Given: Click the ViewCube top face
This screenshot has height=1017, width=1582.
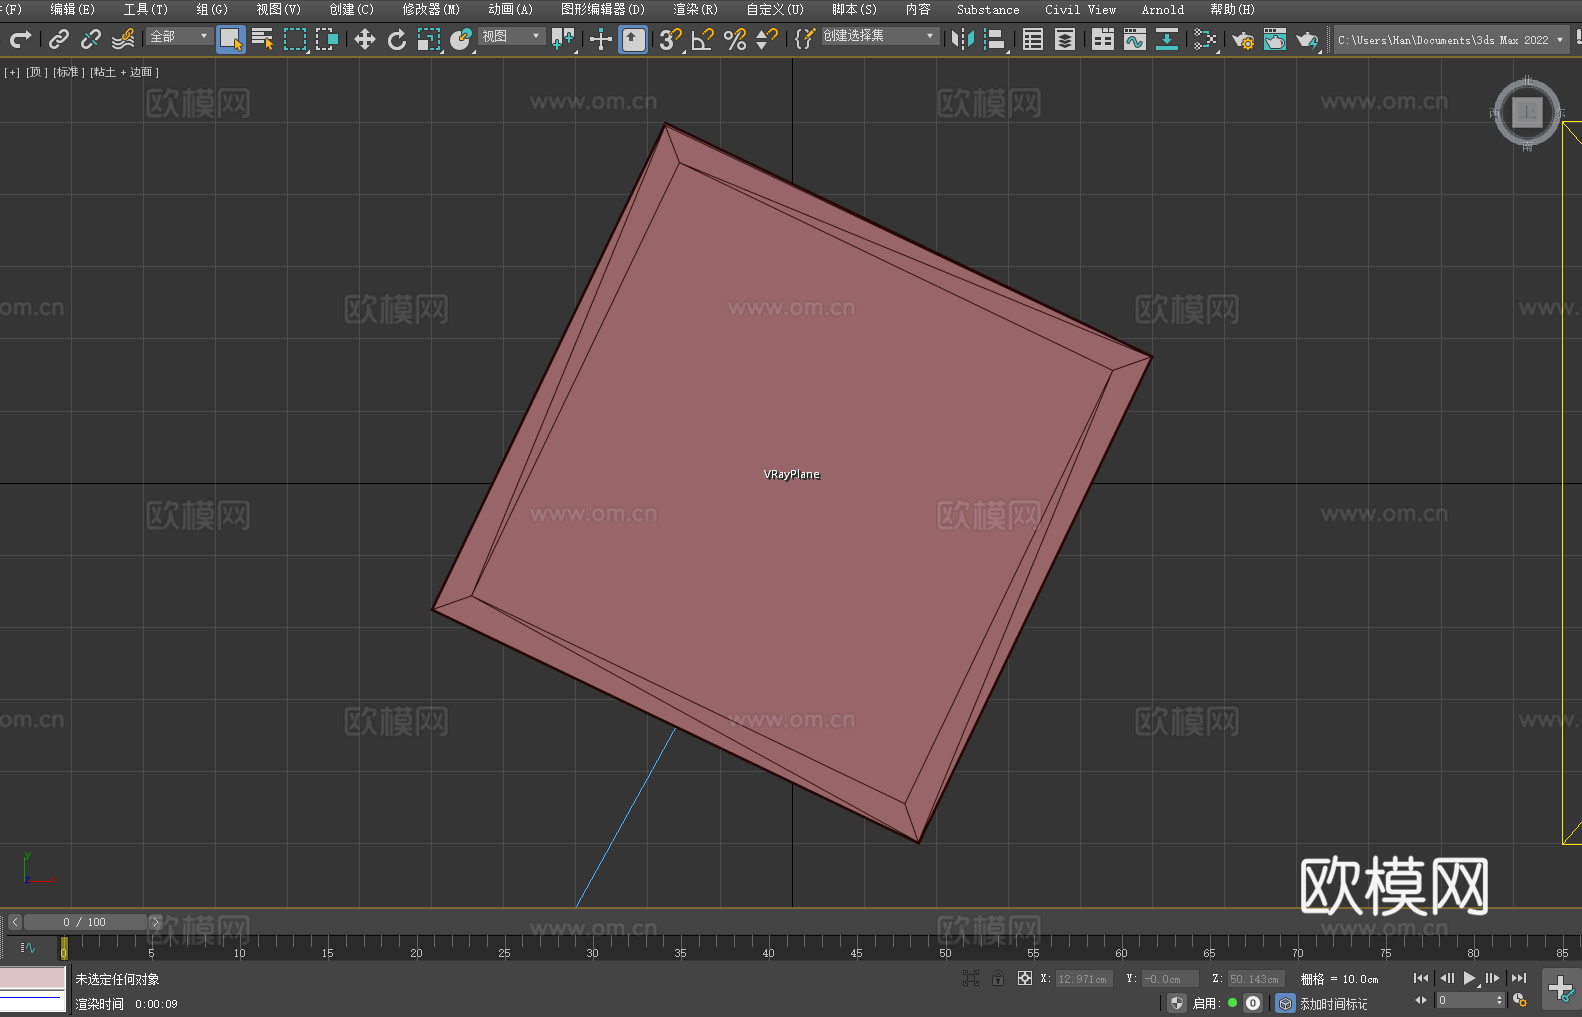Looking at the screenshot, I should [1527, 112].
